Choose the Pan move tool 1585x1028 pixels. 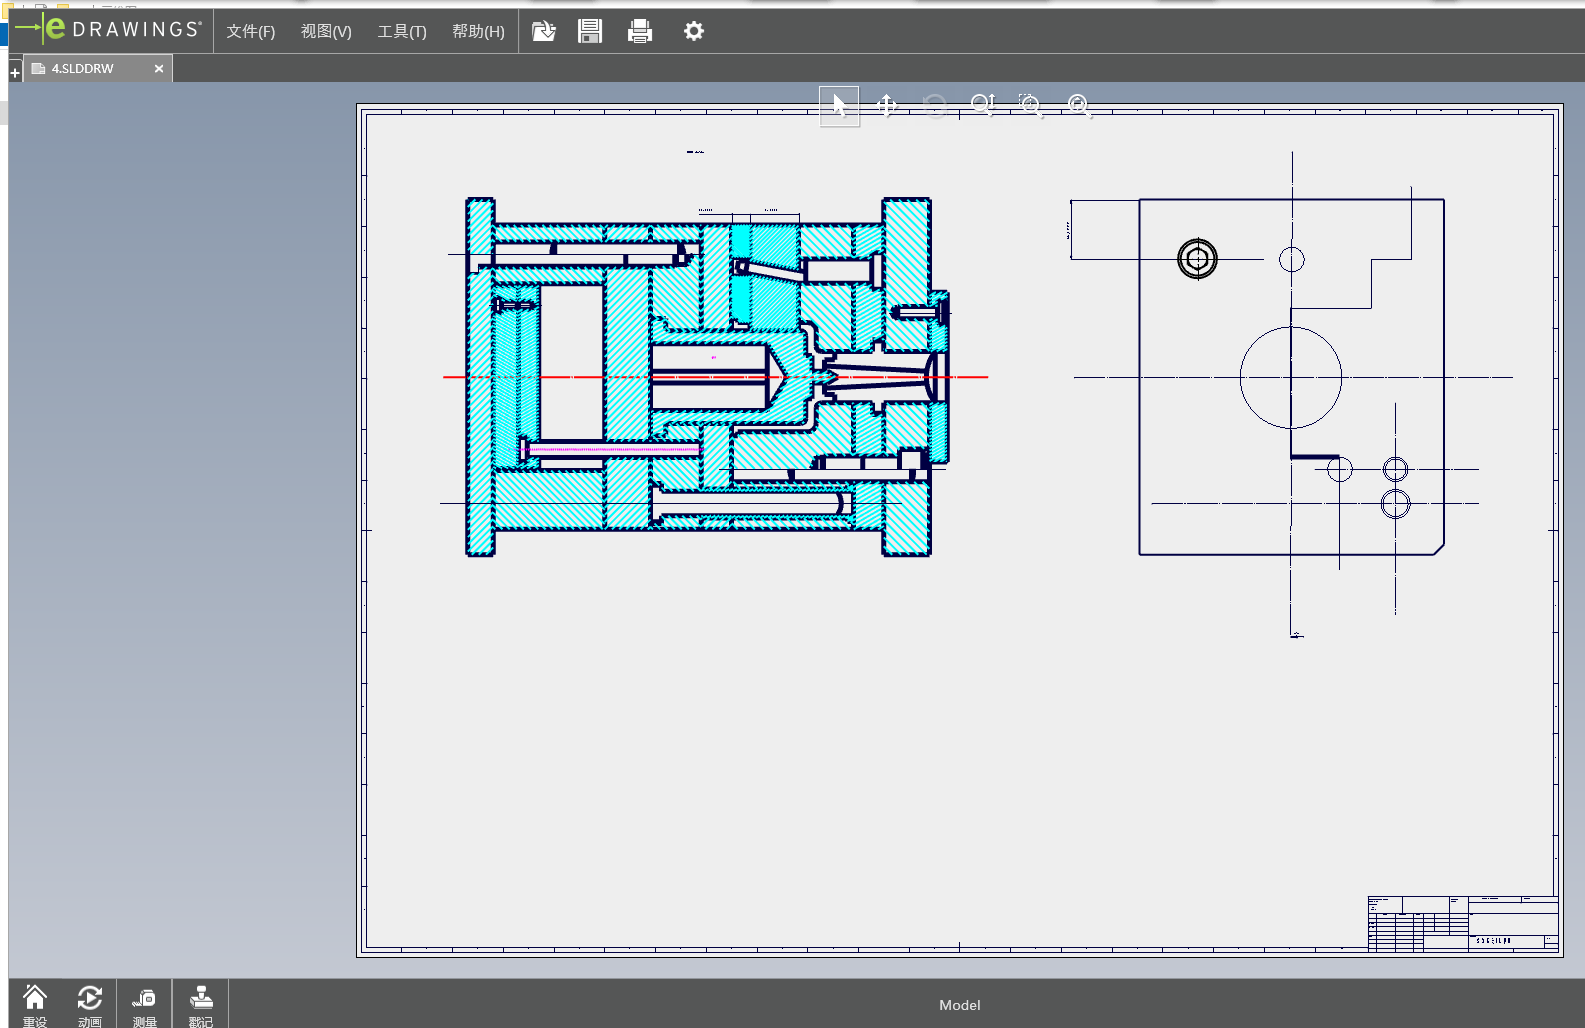pos(886,106)
